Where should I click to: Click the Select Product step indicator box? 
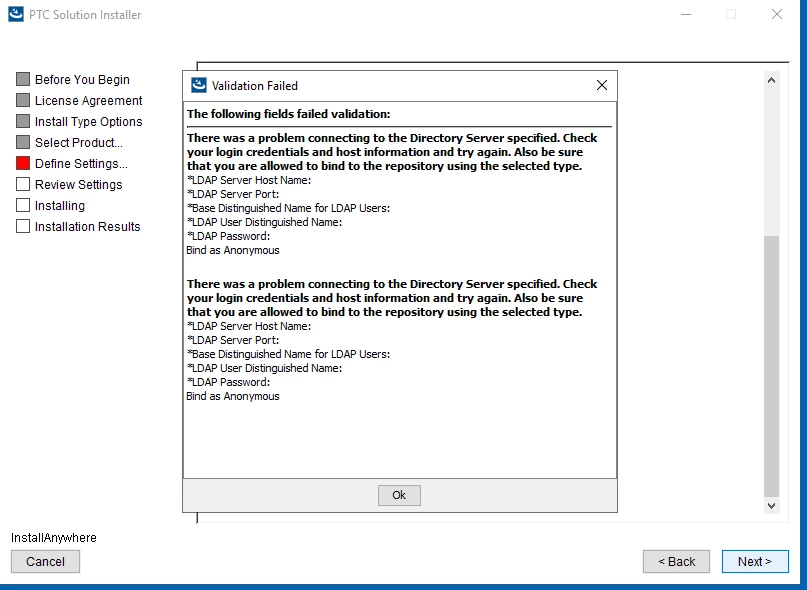23,142
